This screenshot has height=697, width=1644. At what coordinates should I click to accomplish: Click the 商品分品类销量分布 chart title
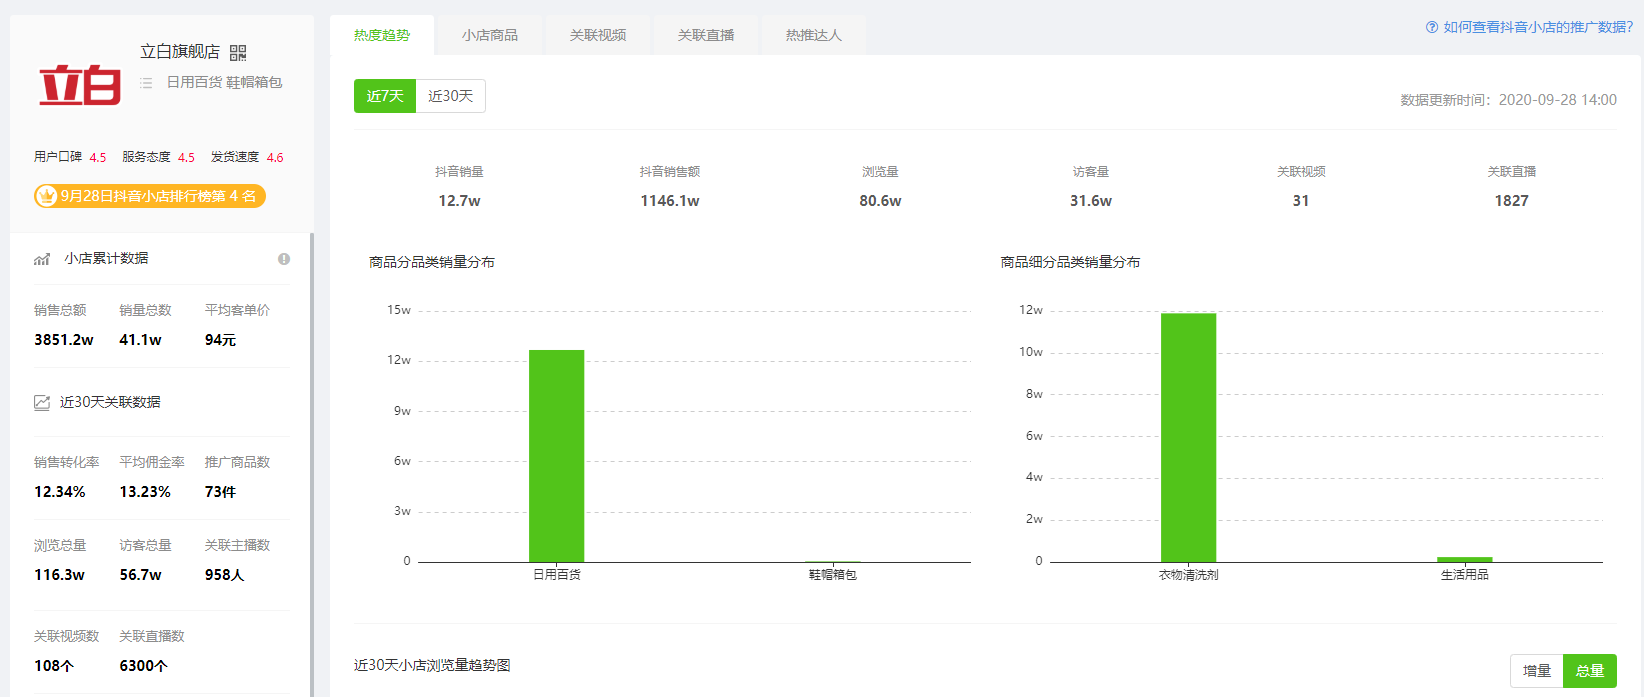pos(432,262)
